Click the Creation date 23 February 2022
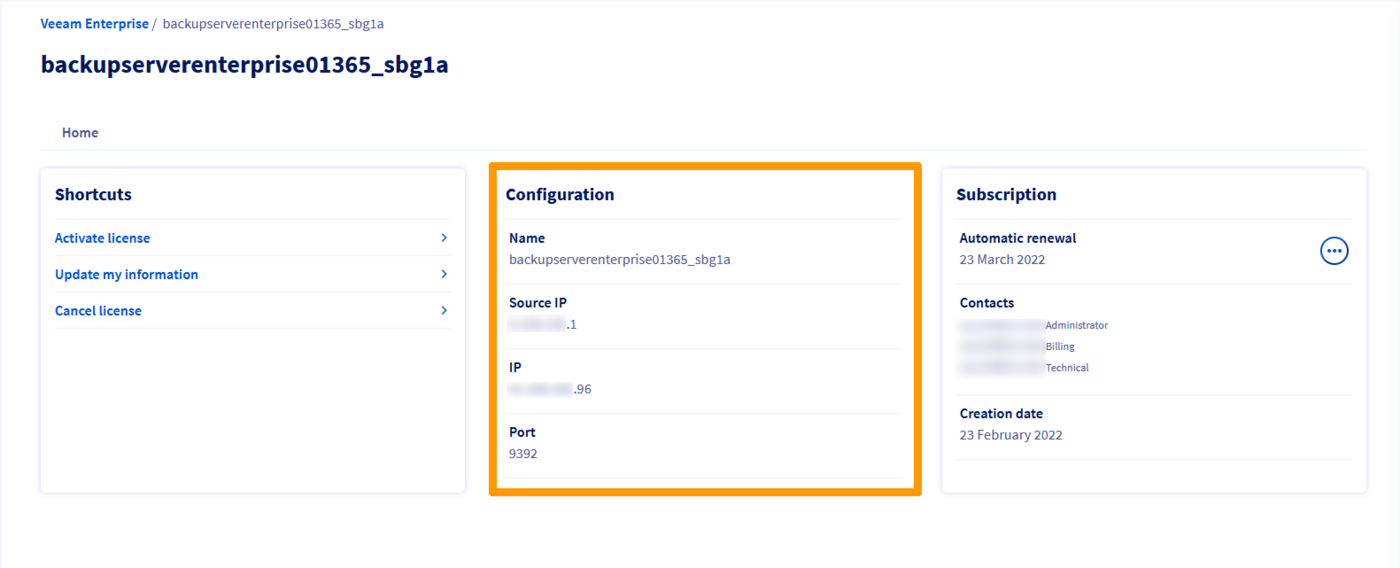Image resolution: width=1400 pixels, height=568 pixels. 1011,435
